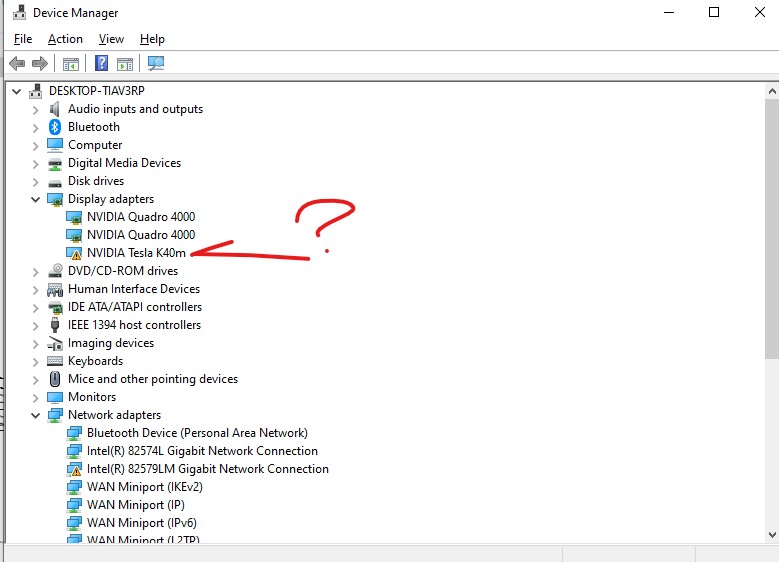The height and width of the screenshot is (562, 779).
Task: Click the Show/Hide Action Pane toolbar icon
Action: coord(125,64)
